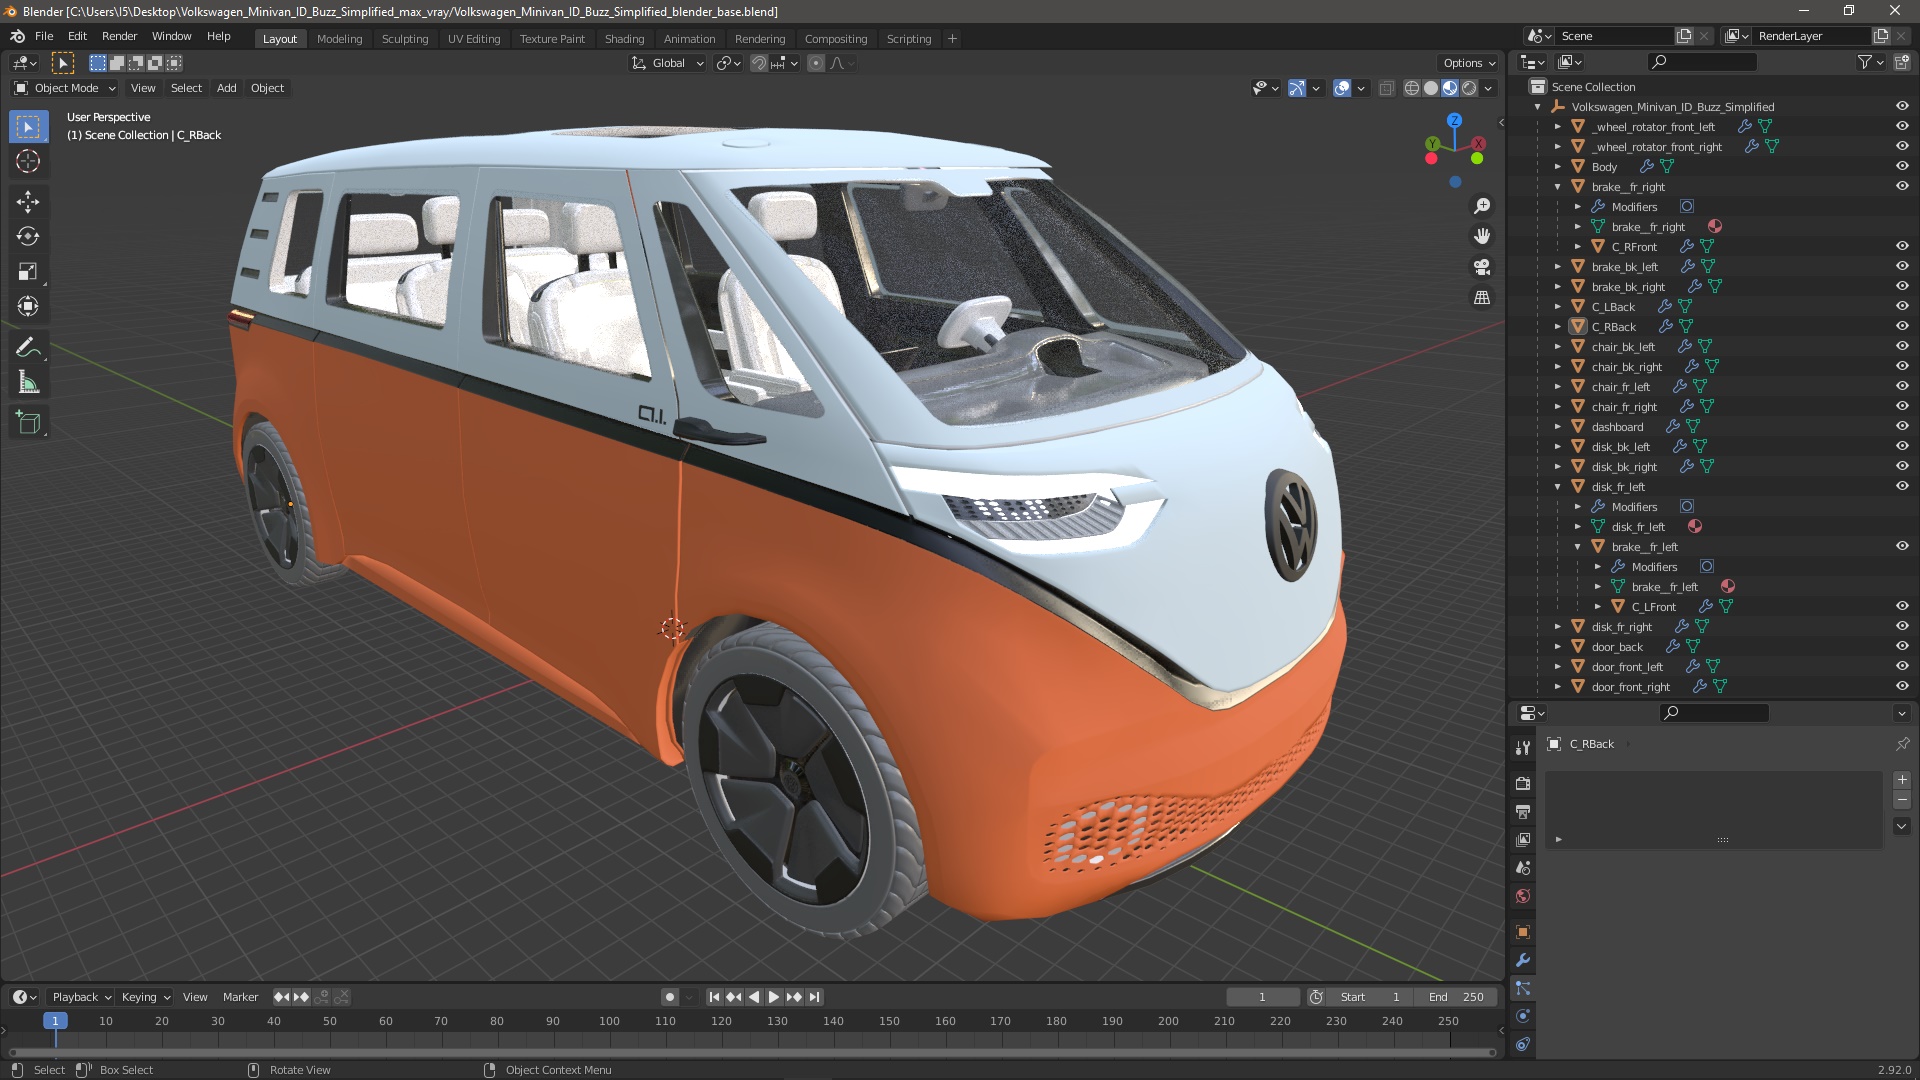Open the Object Mode dropdown

66,88
